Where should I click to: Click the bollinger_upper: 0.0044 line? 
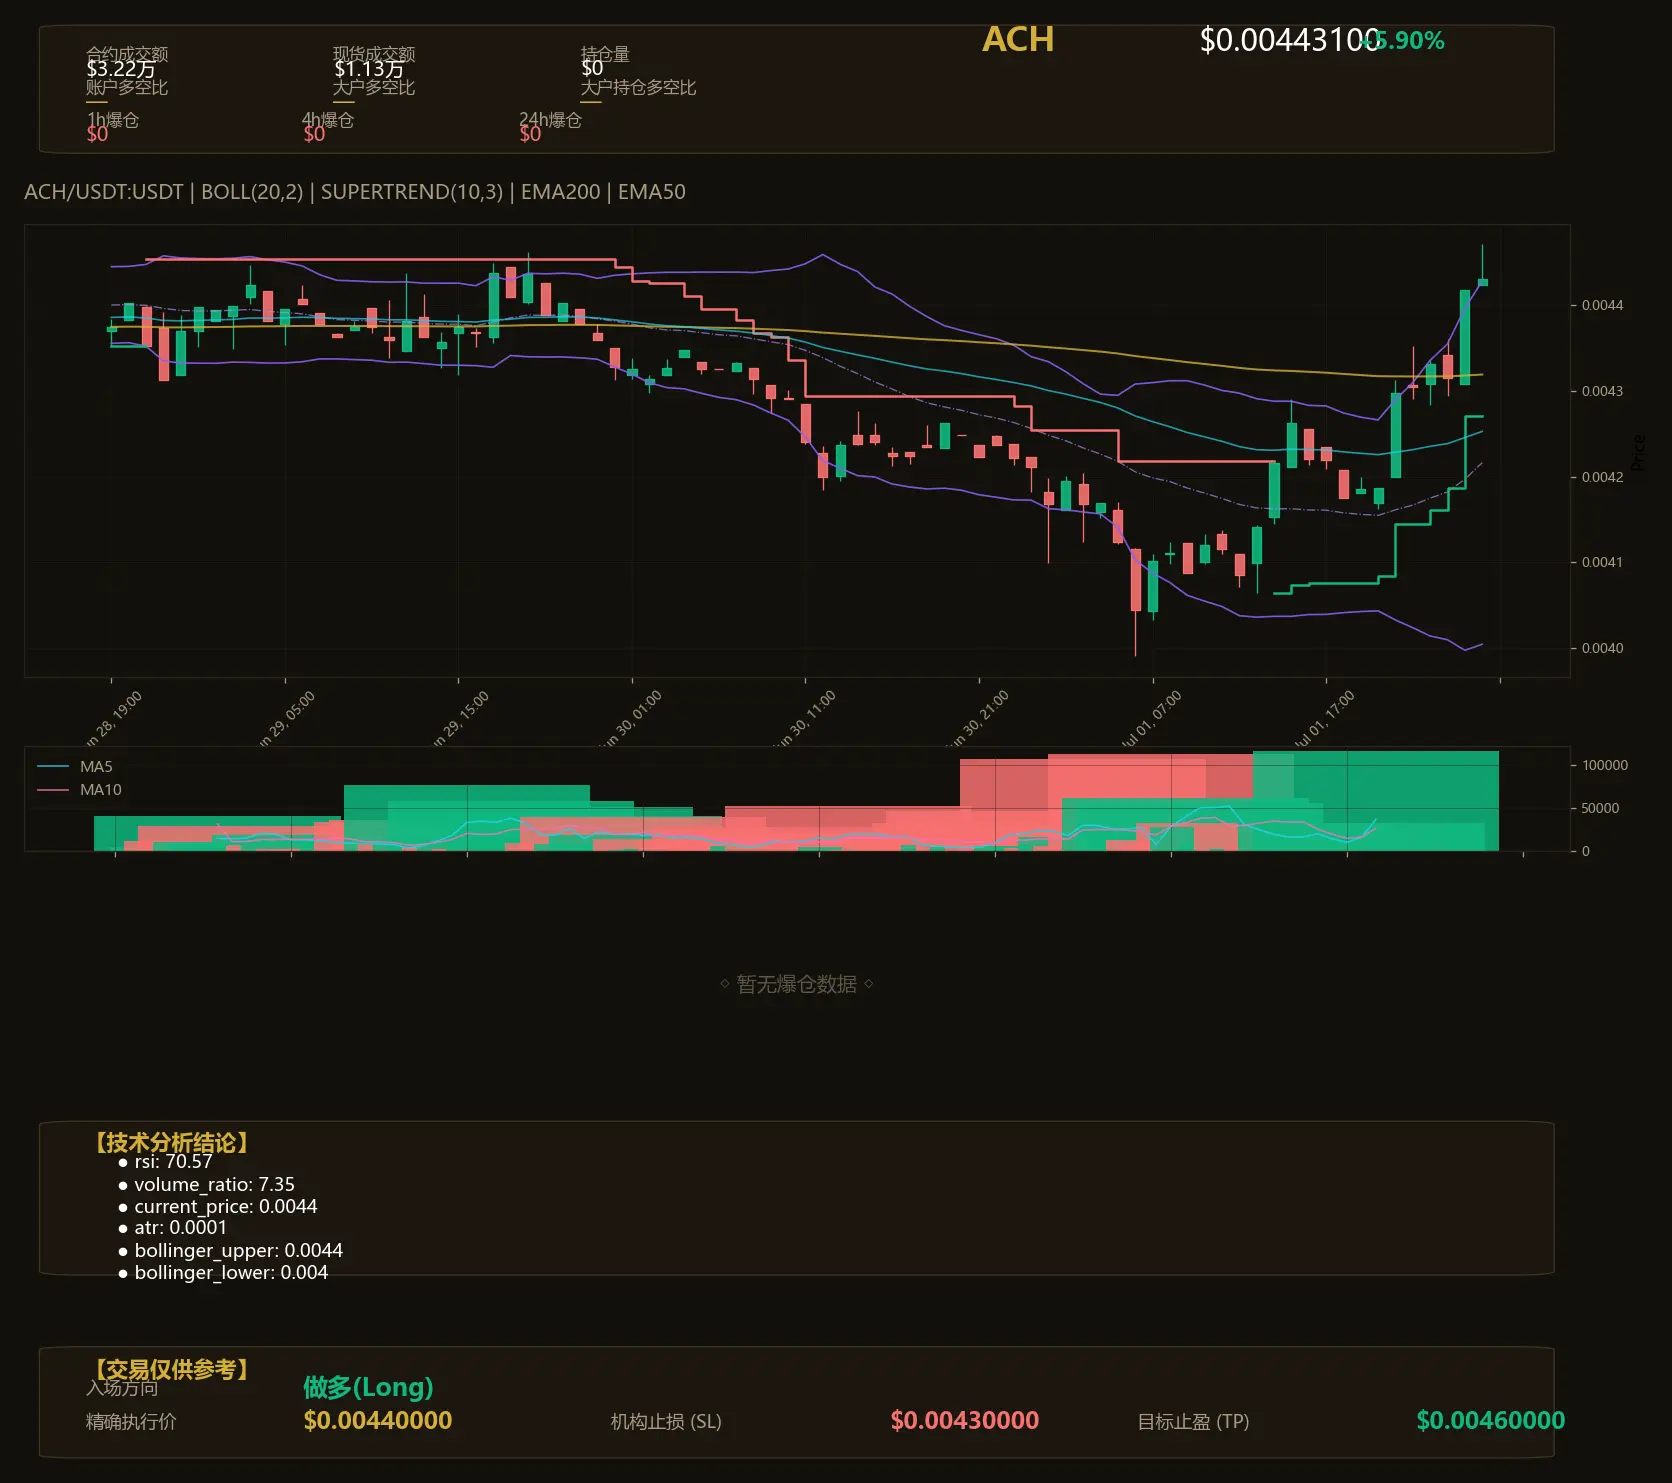pyautogui.click(x=231, y=1251)
